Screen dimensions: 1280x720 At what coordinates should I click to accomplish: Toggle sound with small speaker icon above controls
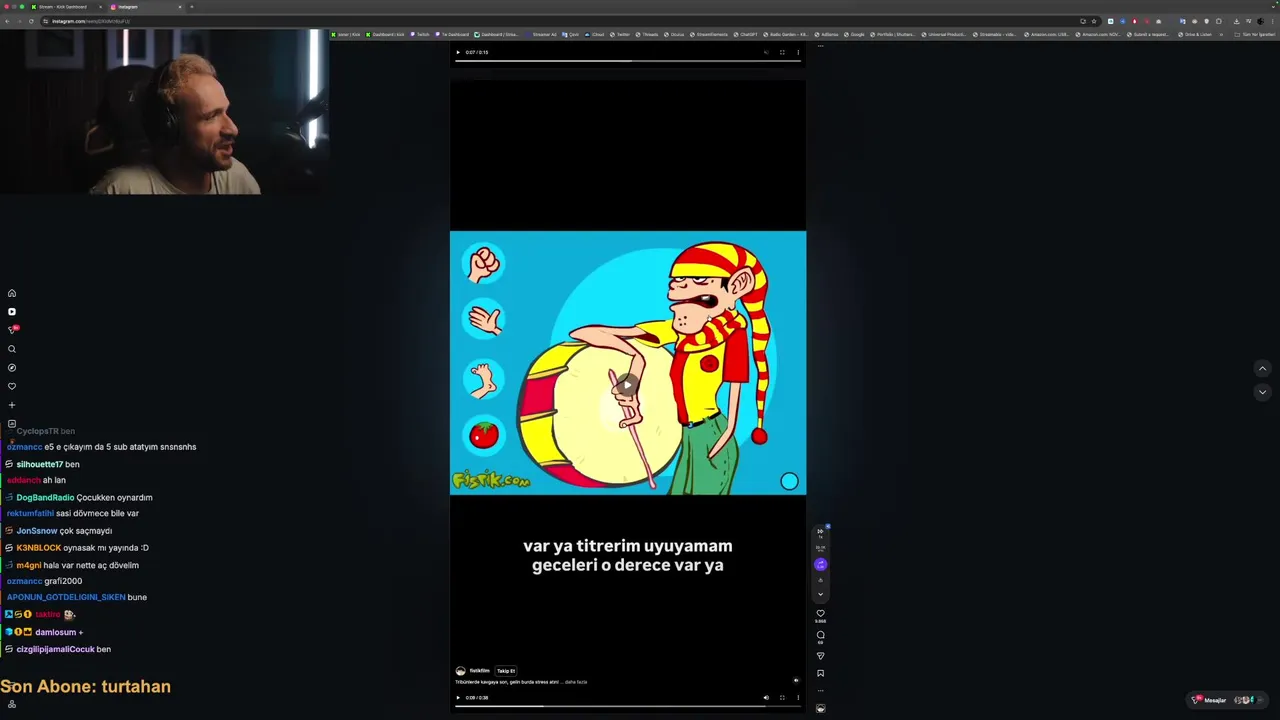[x=796, y=680]
